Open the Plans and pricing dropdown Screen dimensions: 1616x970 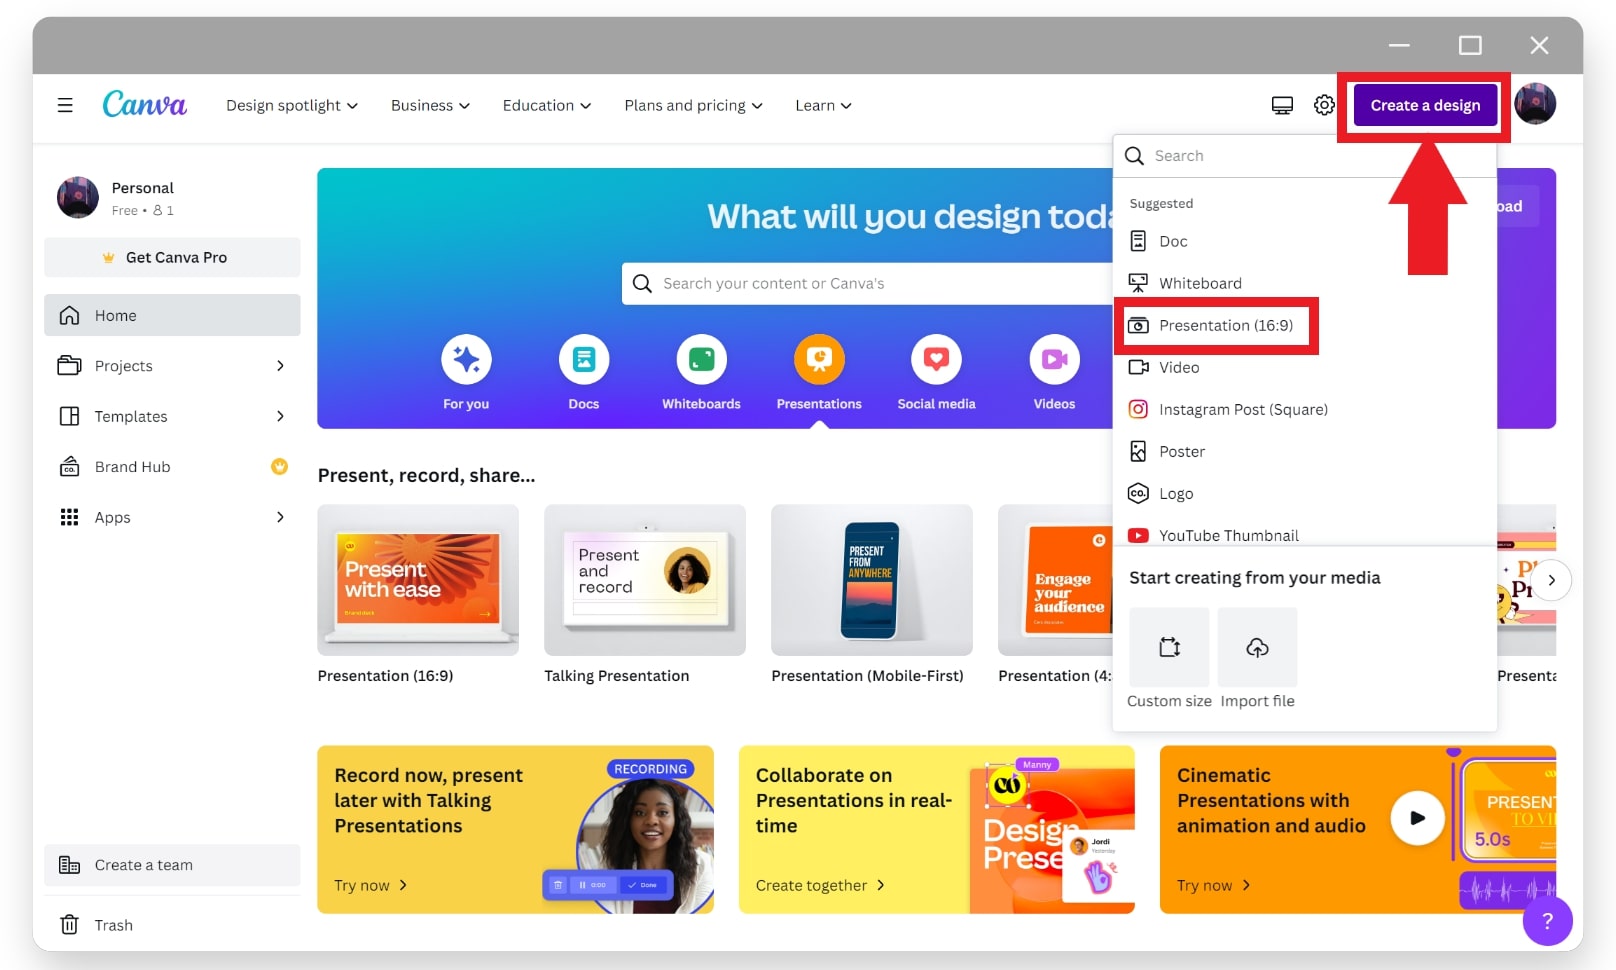692,105
